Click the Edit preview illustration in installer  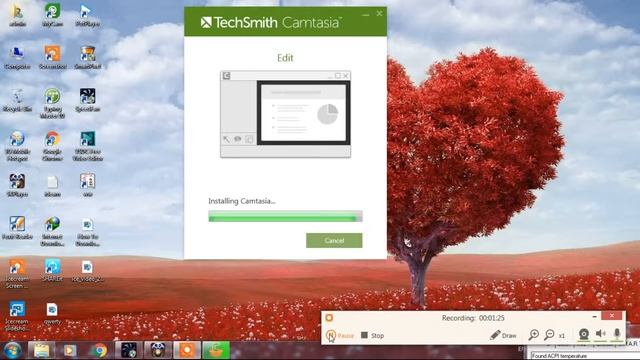point(285,114)
